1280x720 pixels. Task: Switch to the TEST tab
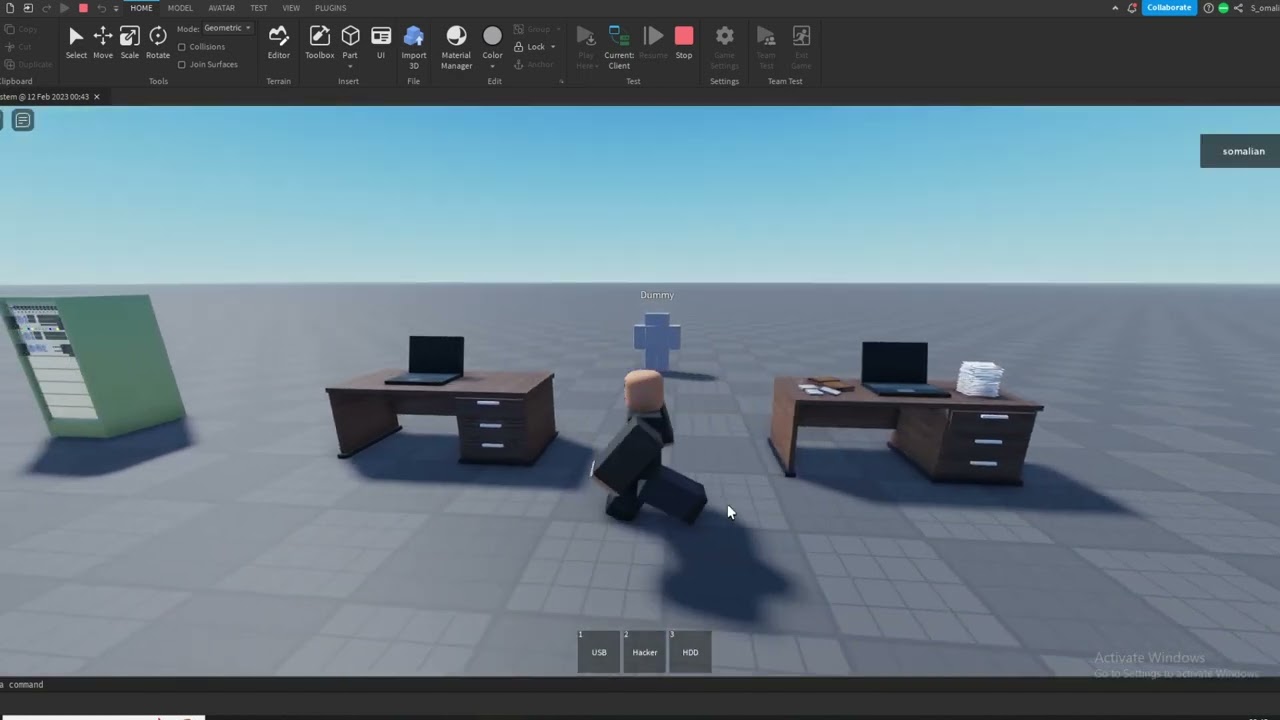258,8
